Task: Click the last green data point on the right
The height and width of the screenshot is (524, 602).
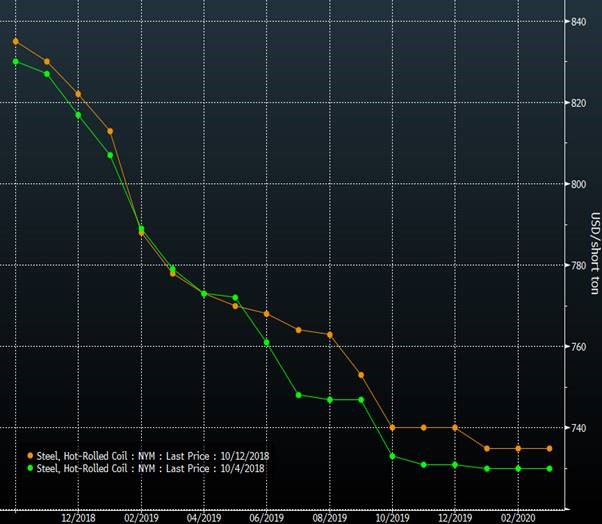Action: [x=549, y=468]
